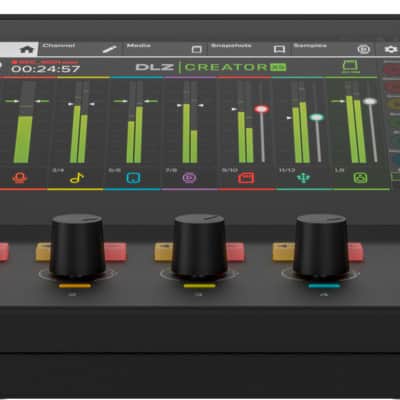This screenshot has height=400, width=400.
Task: Open the Media tab
Action: 165,49
